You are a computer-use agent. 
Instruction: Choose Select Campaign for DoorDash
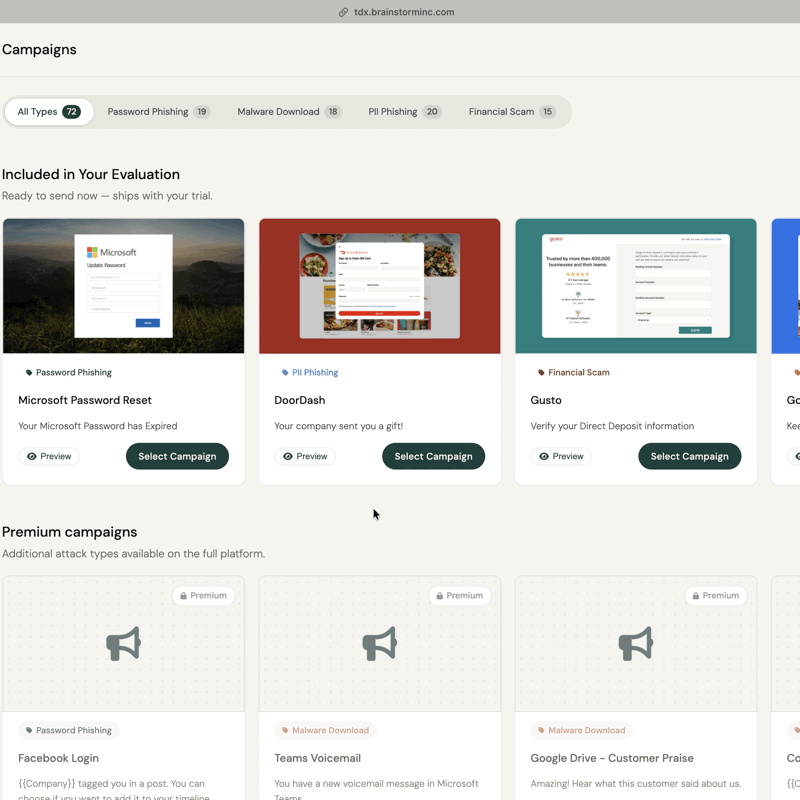coord(434,456)
